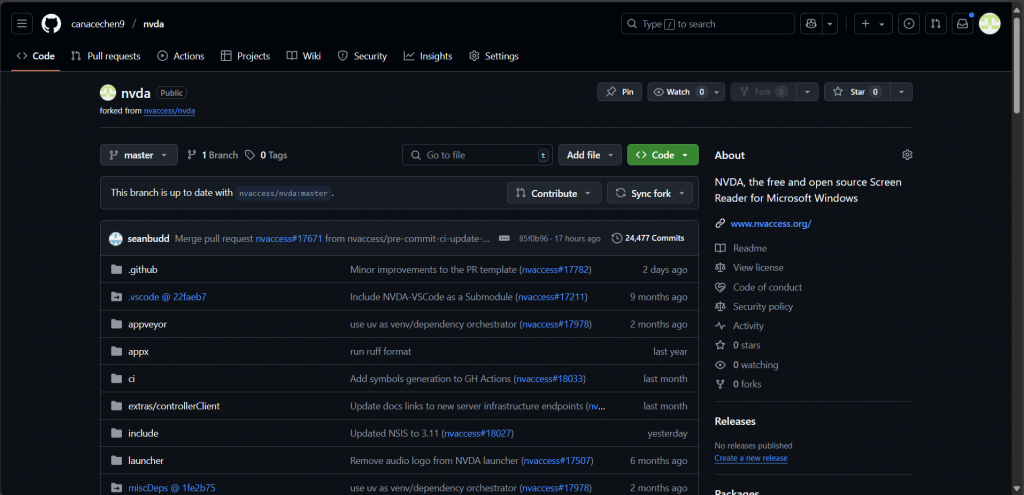Star the nvda repository
The height and width of the screenshot is (495, 1024).
[857, 92]
